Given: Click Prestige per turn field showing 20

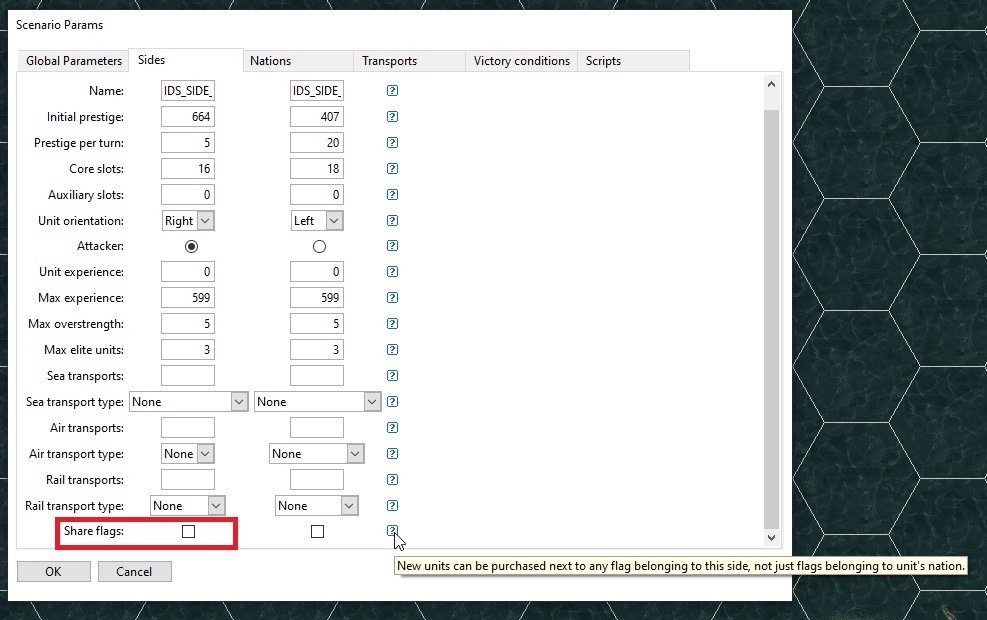Looking at the screenshot, I should [x=317, y=143].
